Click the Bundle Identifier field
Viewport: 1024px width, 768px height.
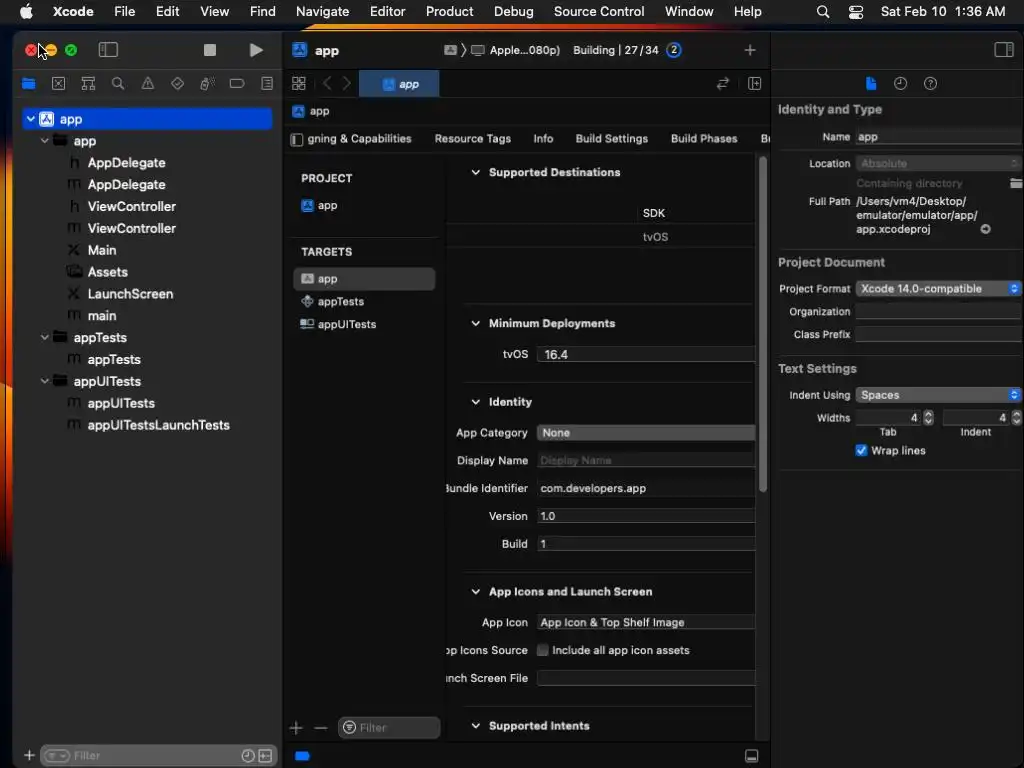[646, 488]
